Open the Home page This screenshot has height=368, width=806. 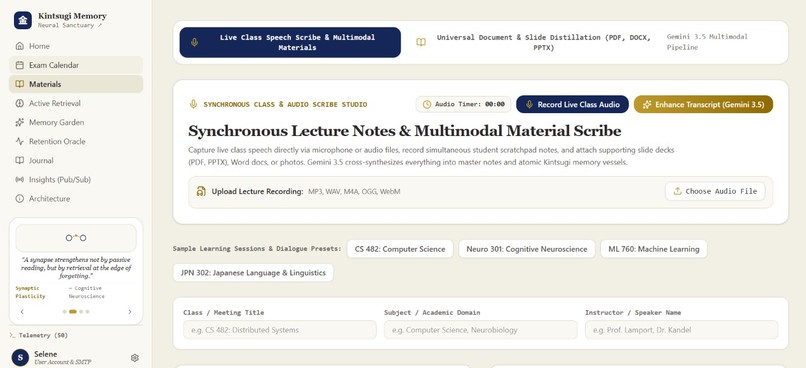tap(76, 46)
